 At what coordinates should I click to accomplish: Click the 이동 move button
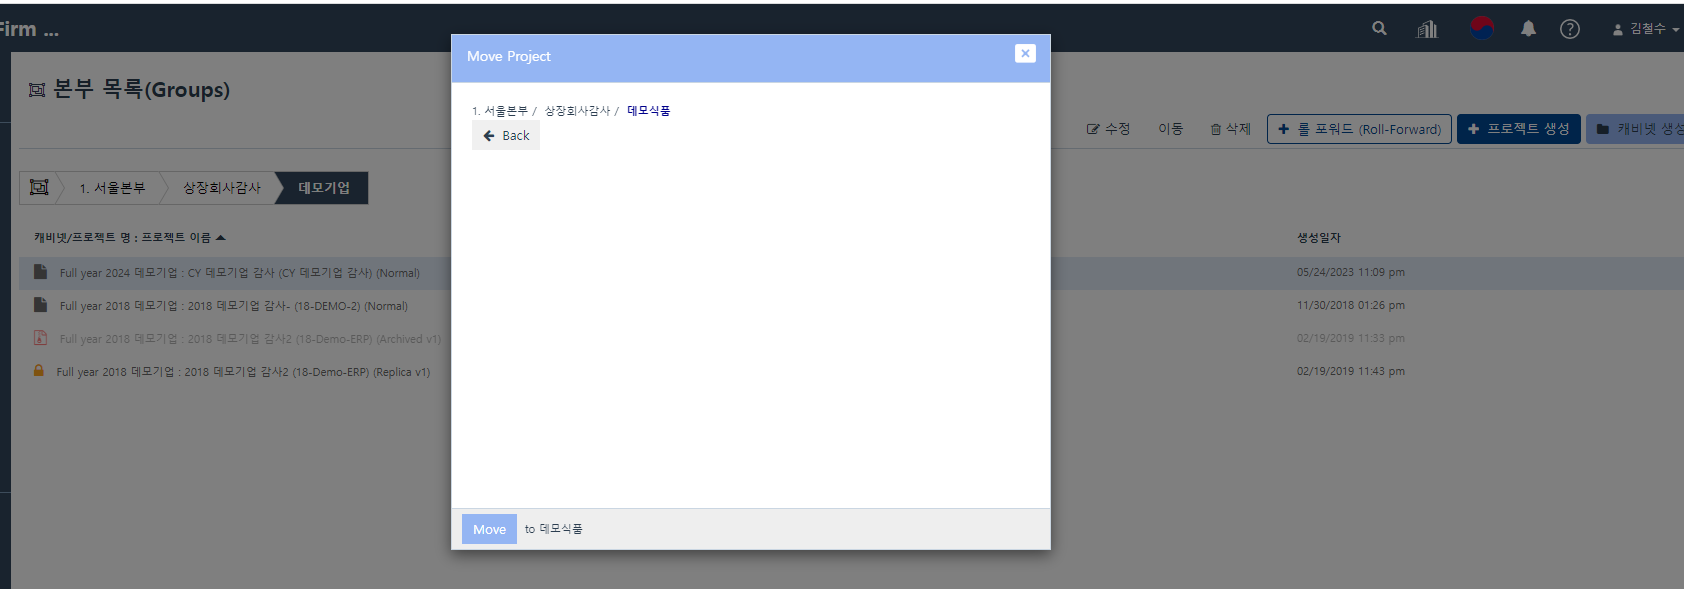tap(1171, 129)
